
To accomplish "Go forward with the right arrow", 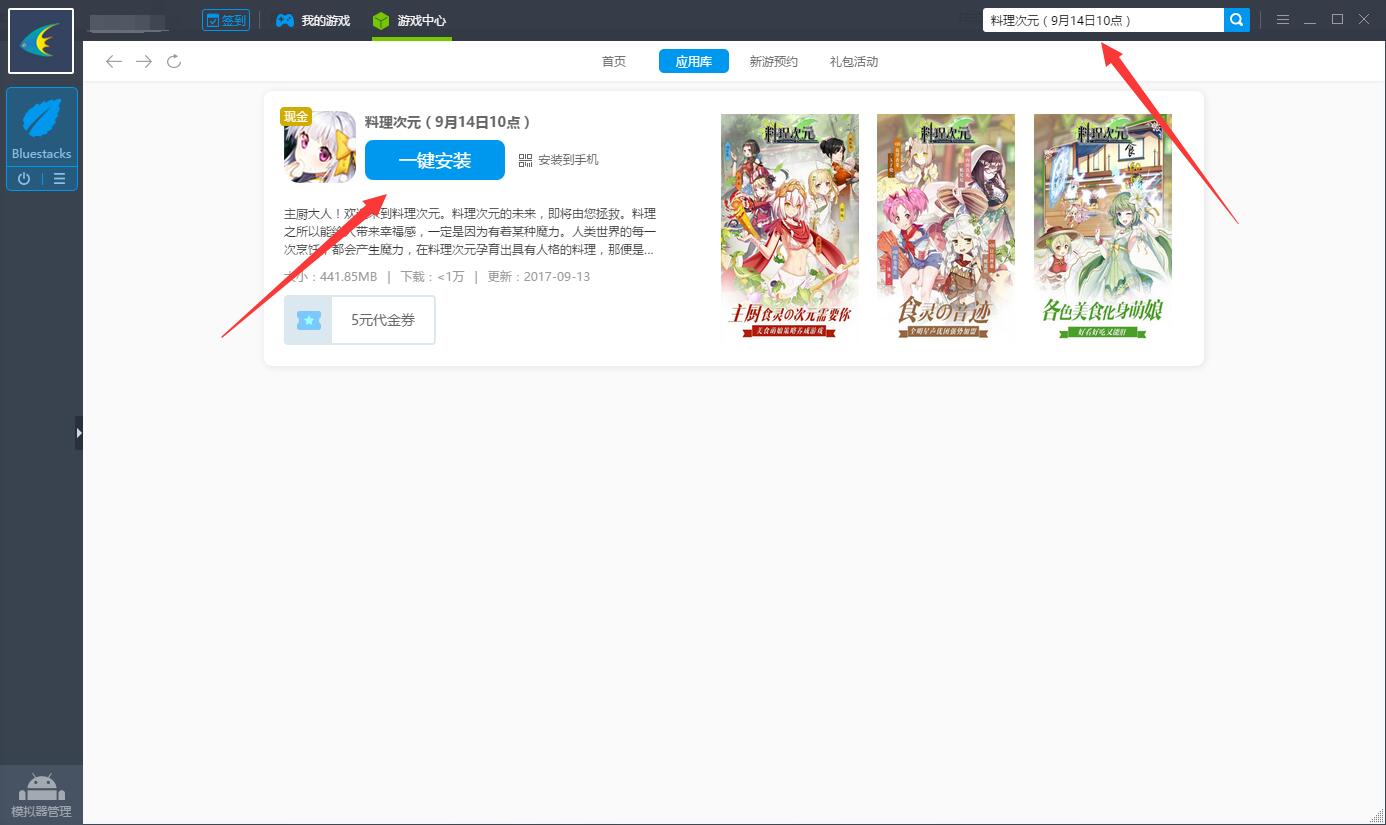I will [x=144, y=62].
